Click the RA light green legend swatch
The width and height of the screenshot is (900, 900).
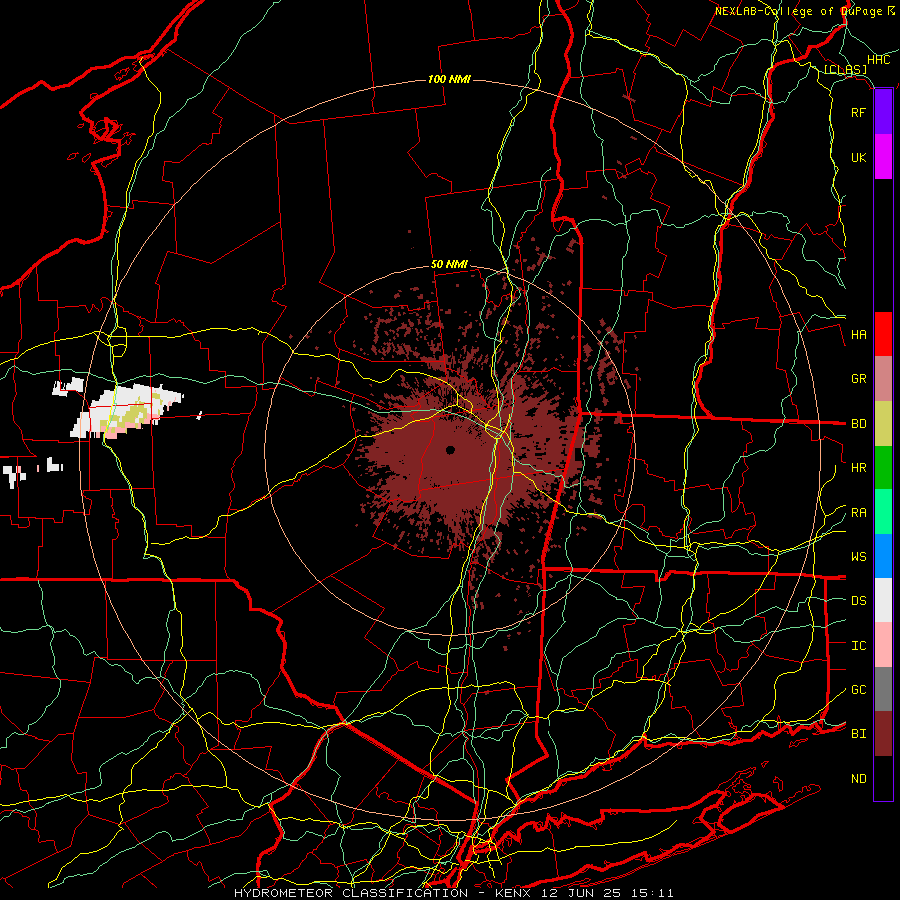pos(883,512)
